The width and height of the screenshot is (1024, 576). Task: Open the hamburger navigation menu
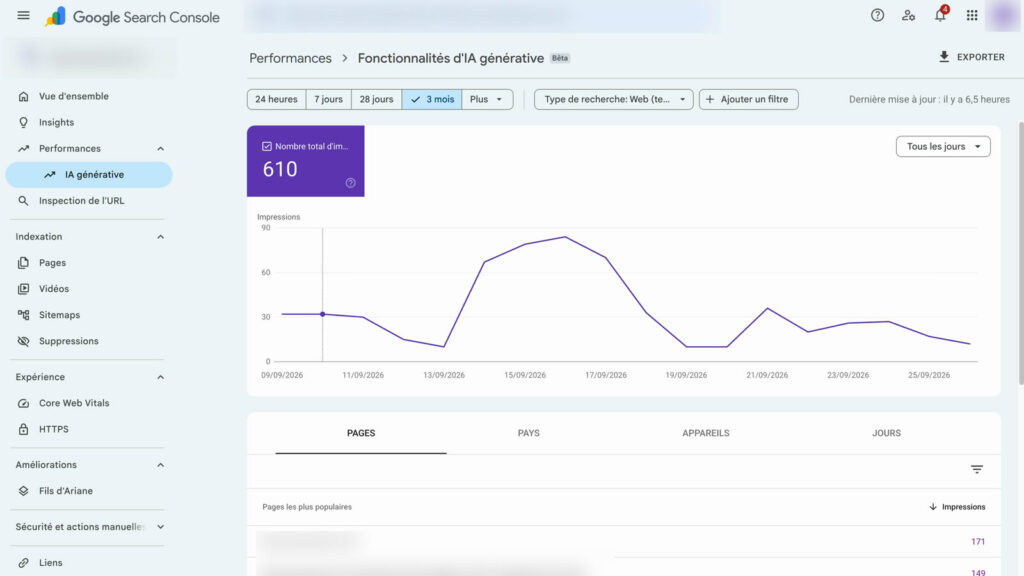coord(24,15)
